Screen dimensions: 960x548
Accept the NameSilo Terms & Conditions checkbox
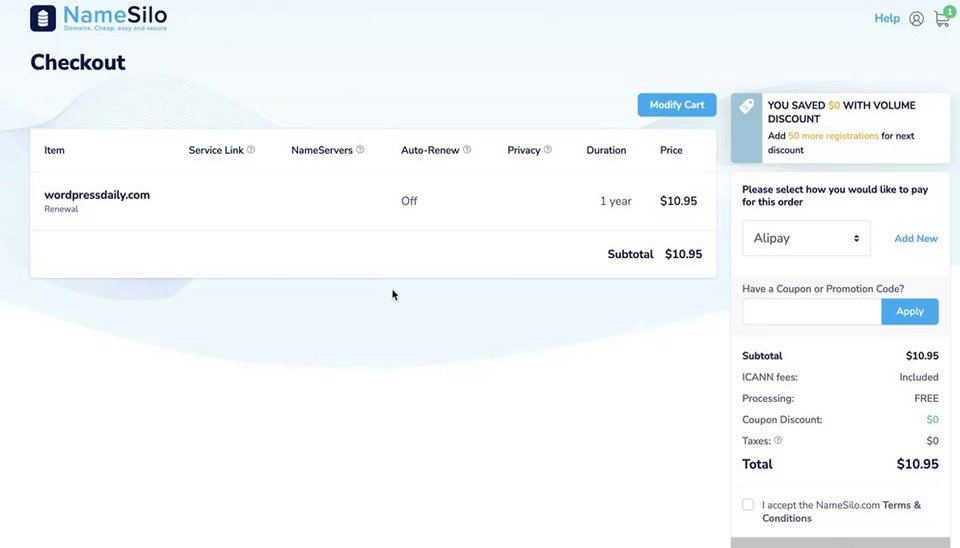point(748,505)
